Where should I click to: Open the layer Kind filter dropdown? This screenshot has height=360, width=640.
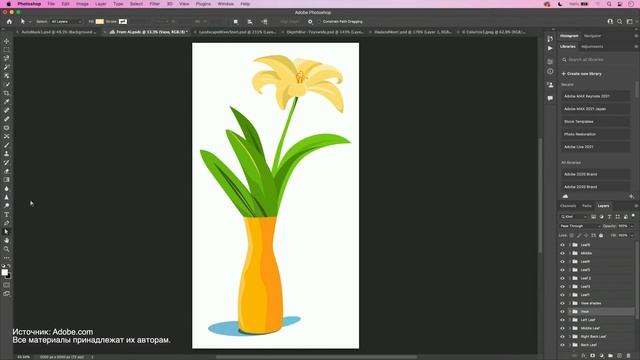tap(574, 217)
